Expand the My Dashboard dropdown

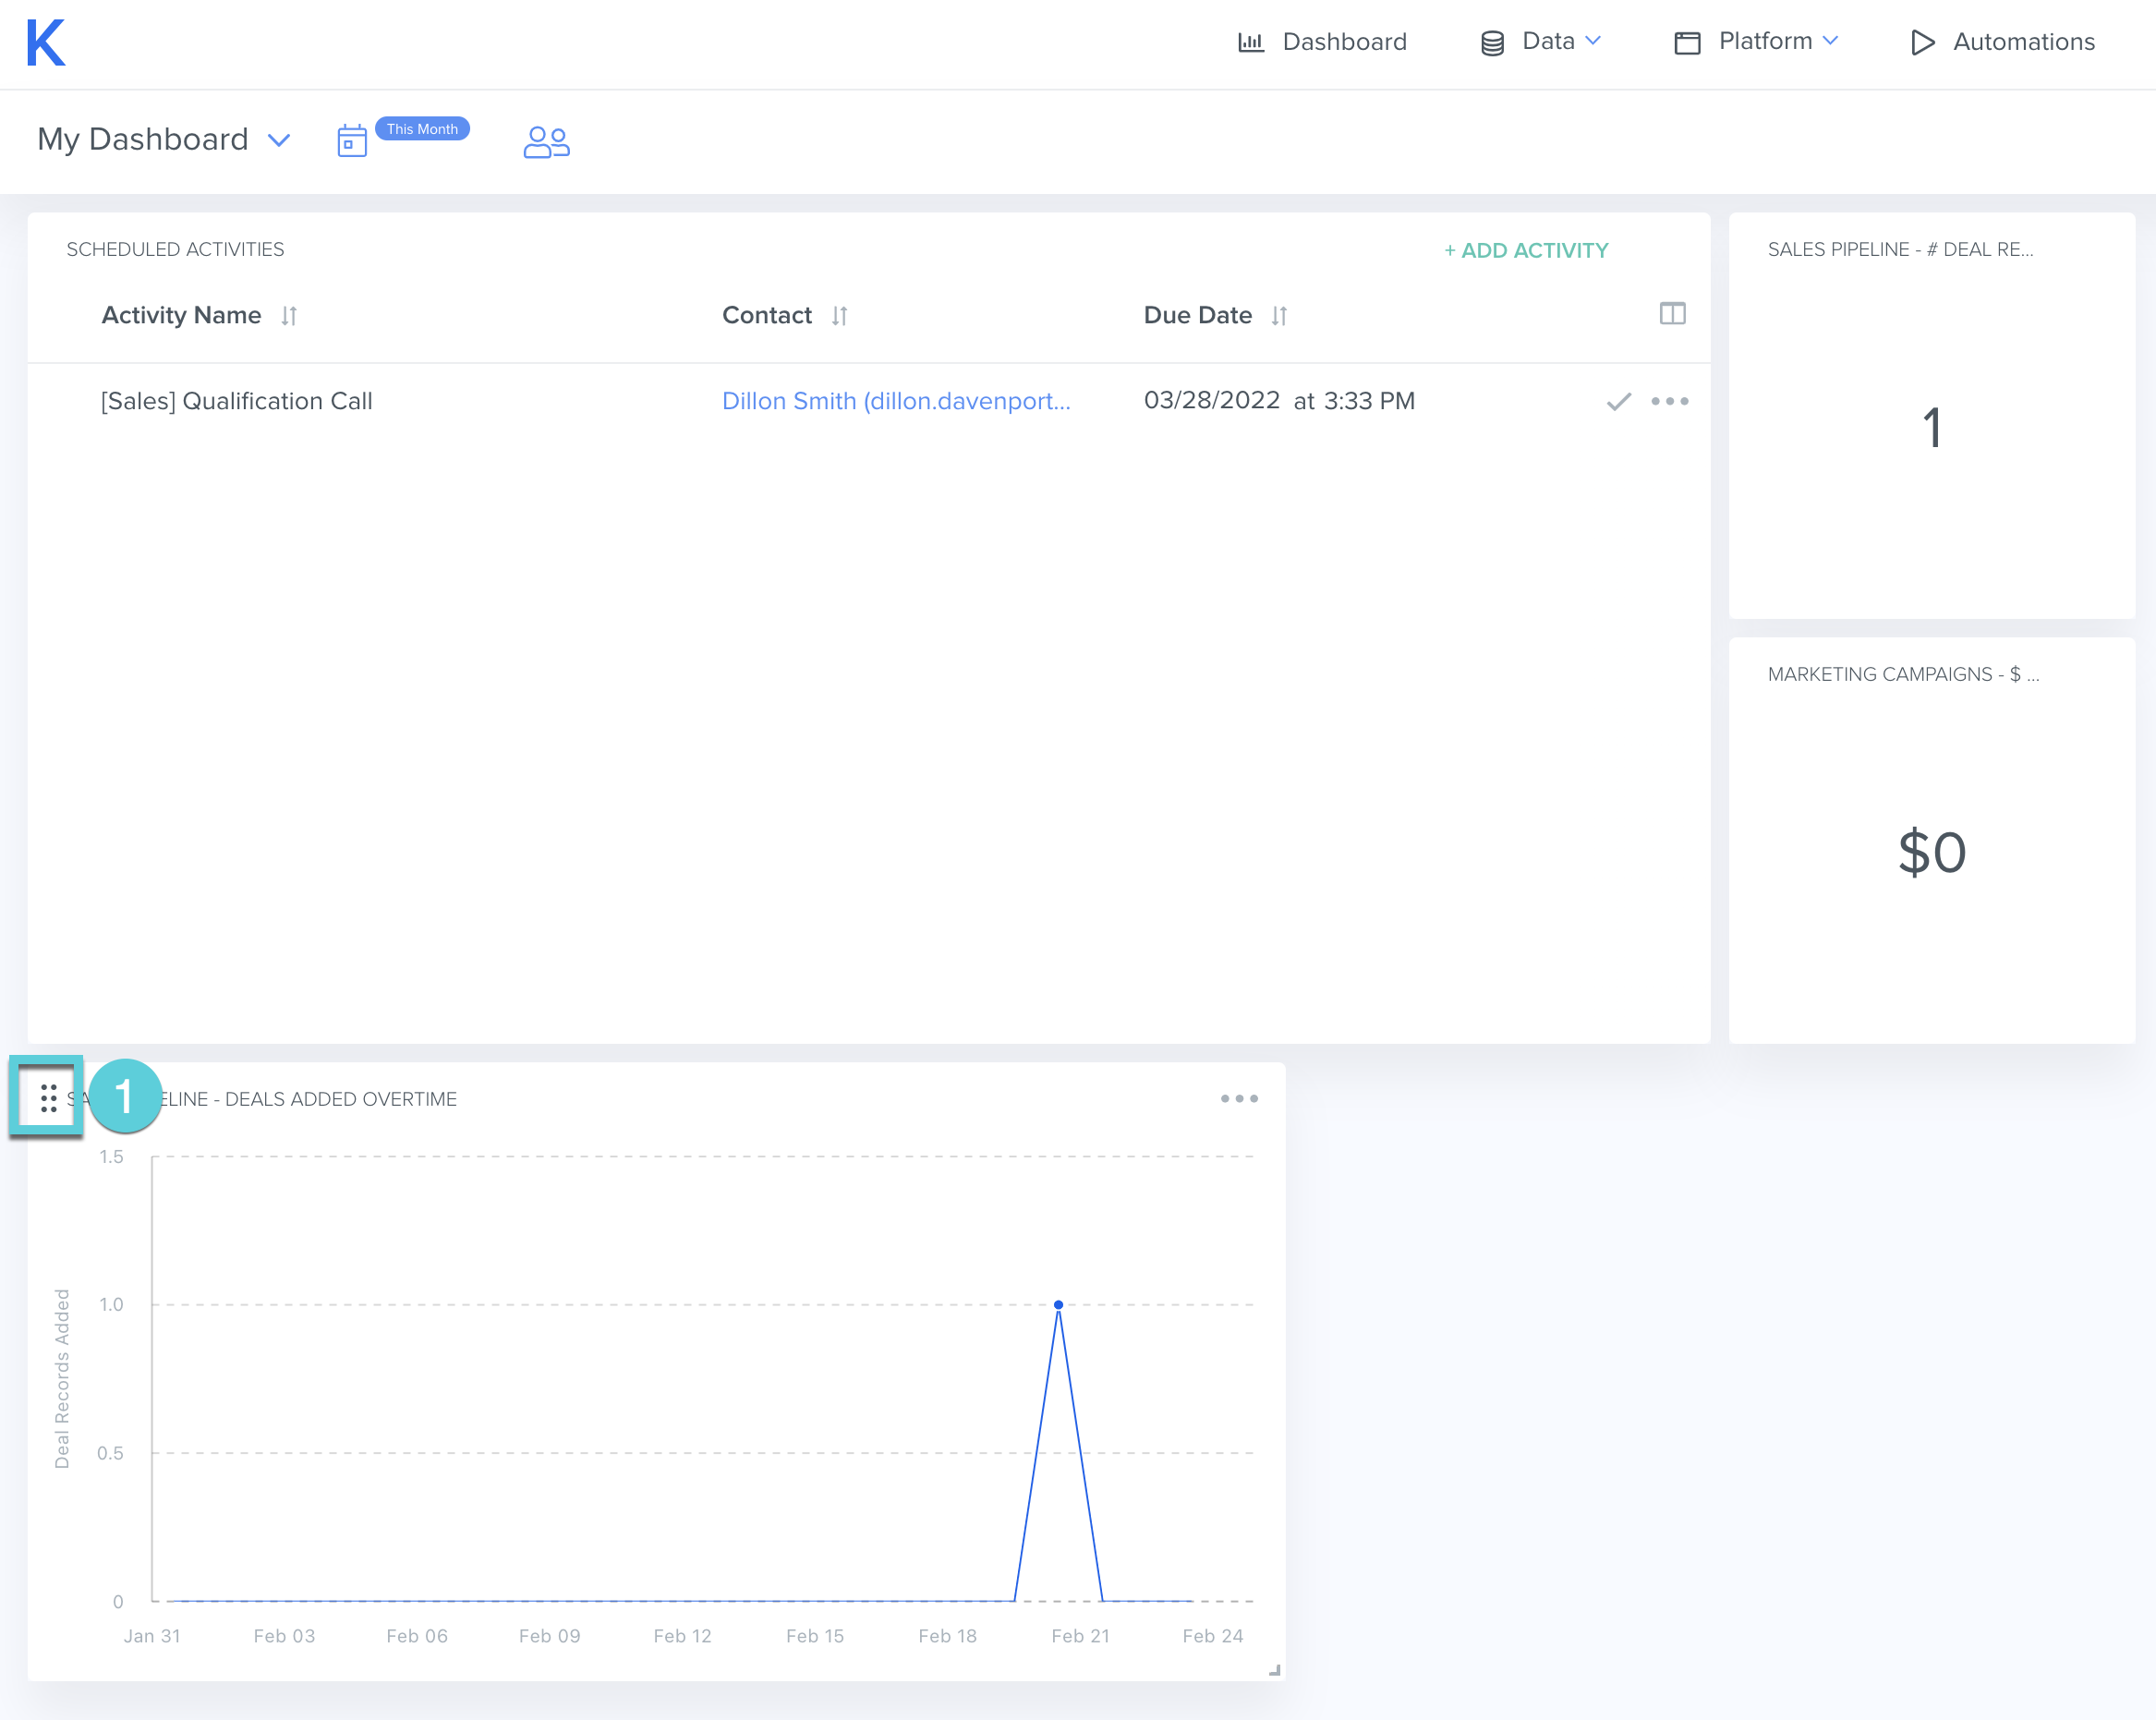click(279, 140)
